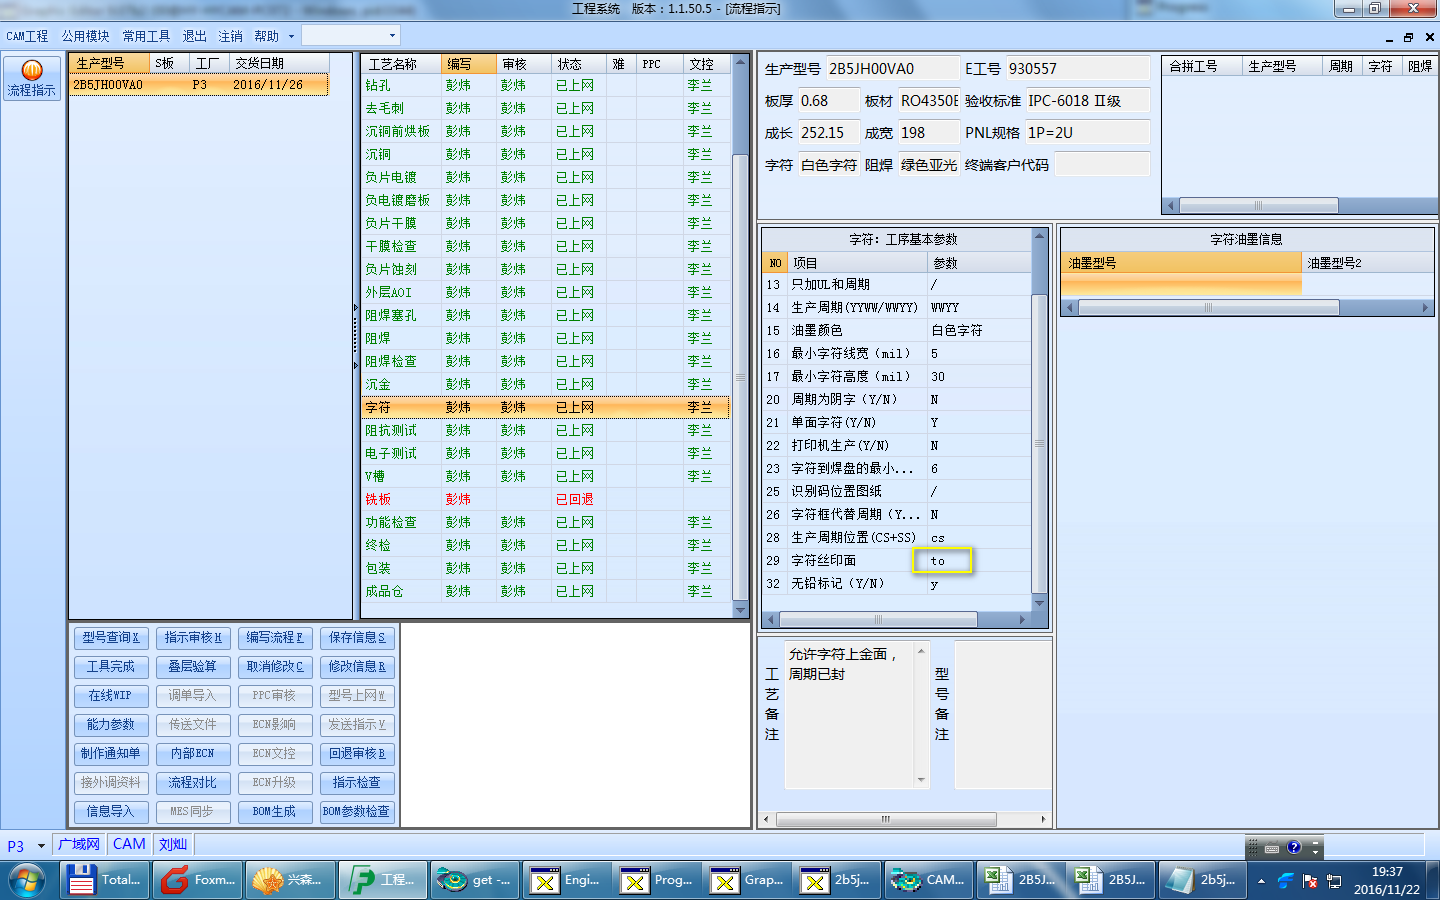Open Total Commander from the taskbar
Screen dimensions: 1440x900
click(105, 880)
